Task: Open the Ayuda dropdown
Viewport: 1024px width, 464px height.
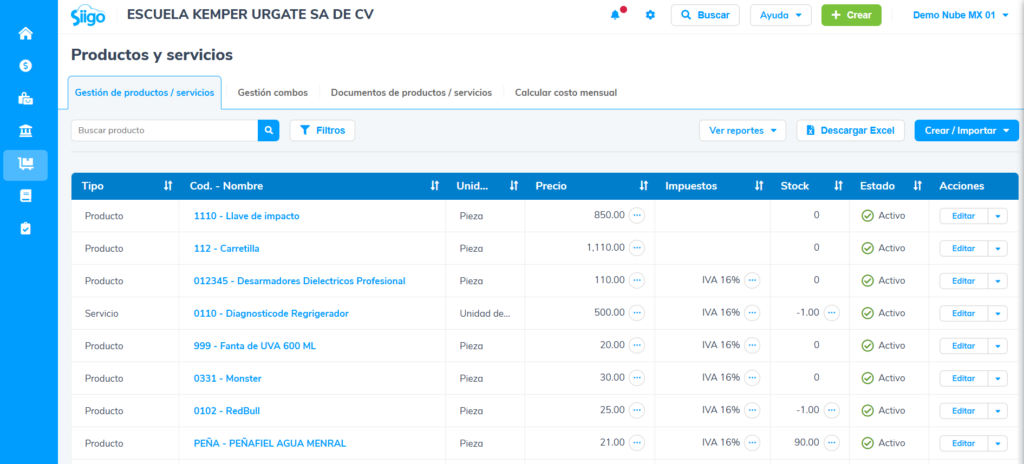Action: click(780, 15)
